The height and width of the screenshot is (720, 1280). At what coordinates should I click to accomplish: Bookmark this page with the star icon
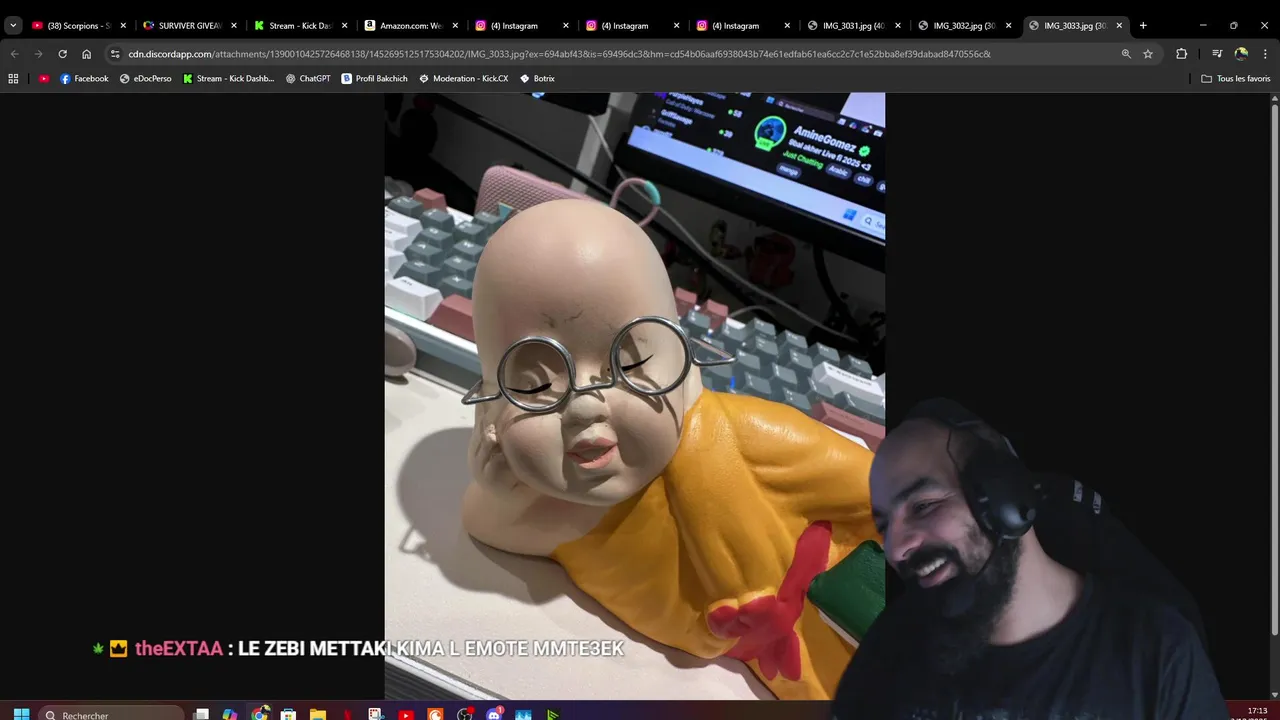(1148, 54)
